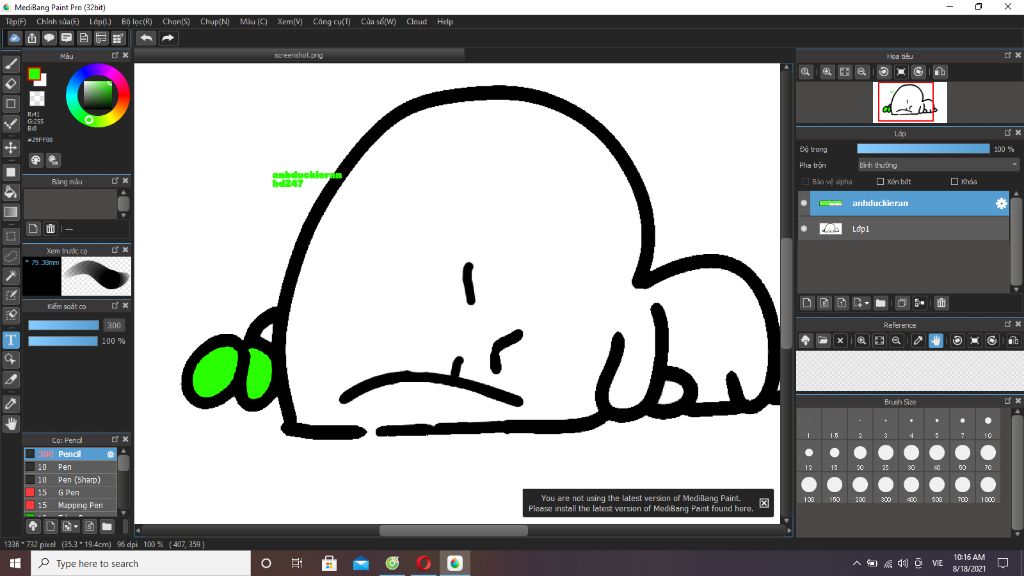Duplicate the current layer
The image size is (1024, 576).
[902, 303]
